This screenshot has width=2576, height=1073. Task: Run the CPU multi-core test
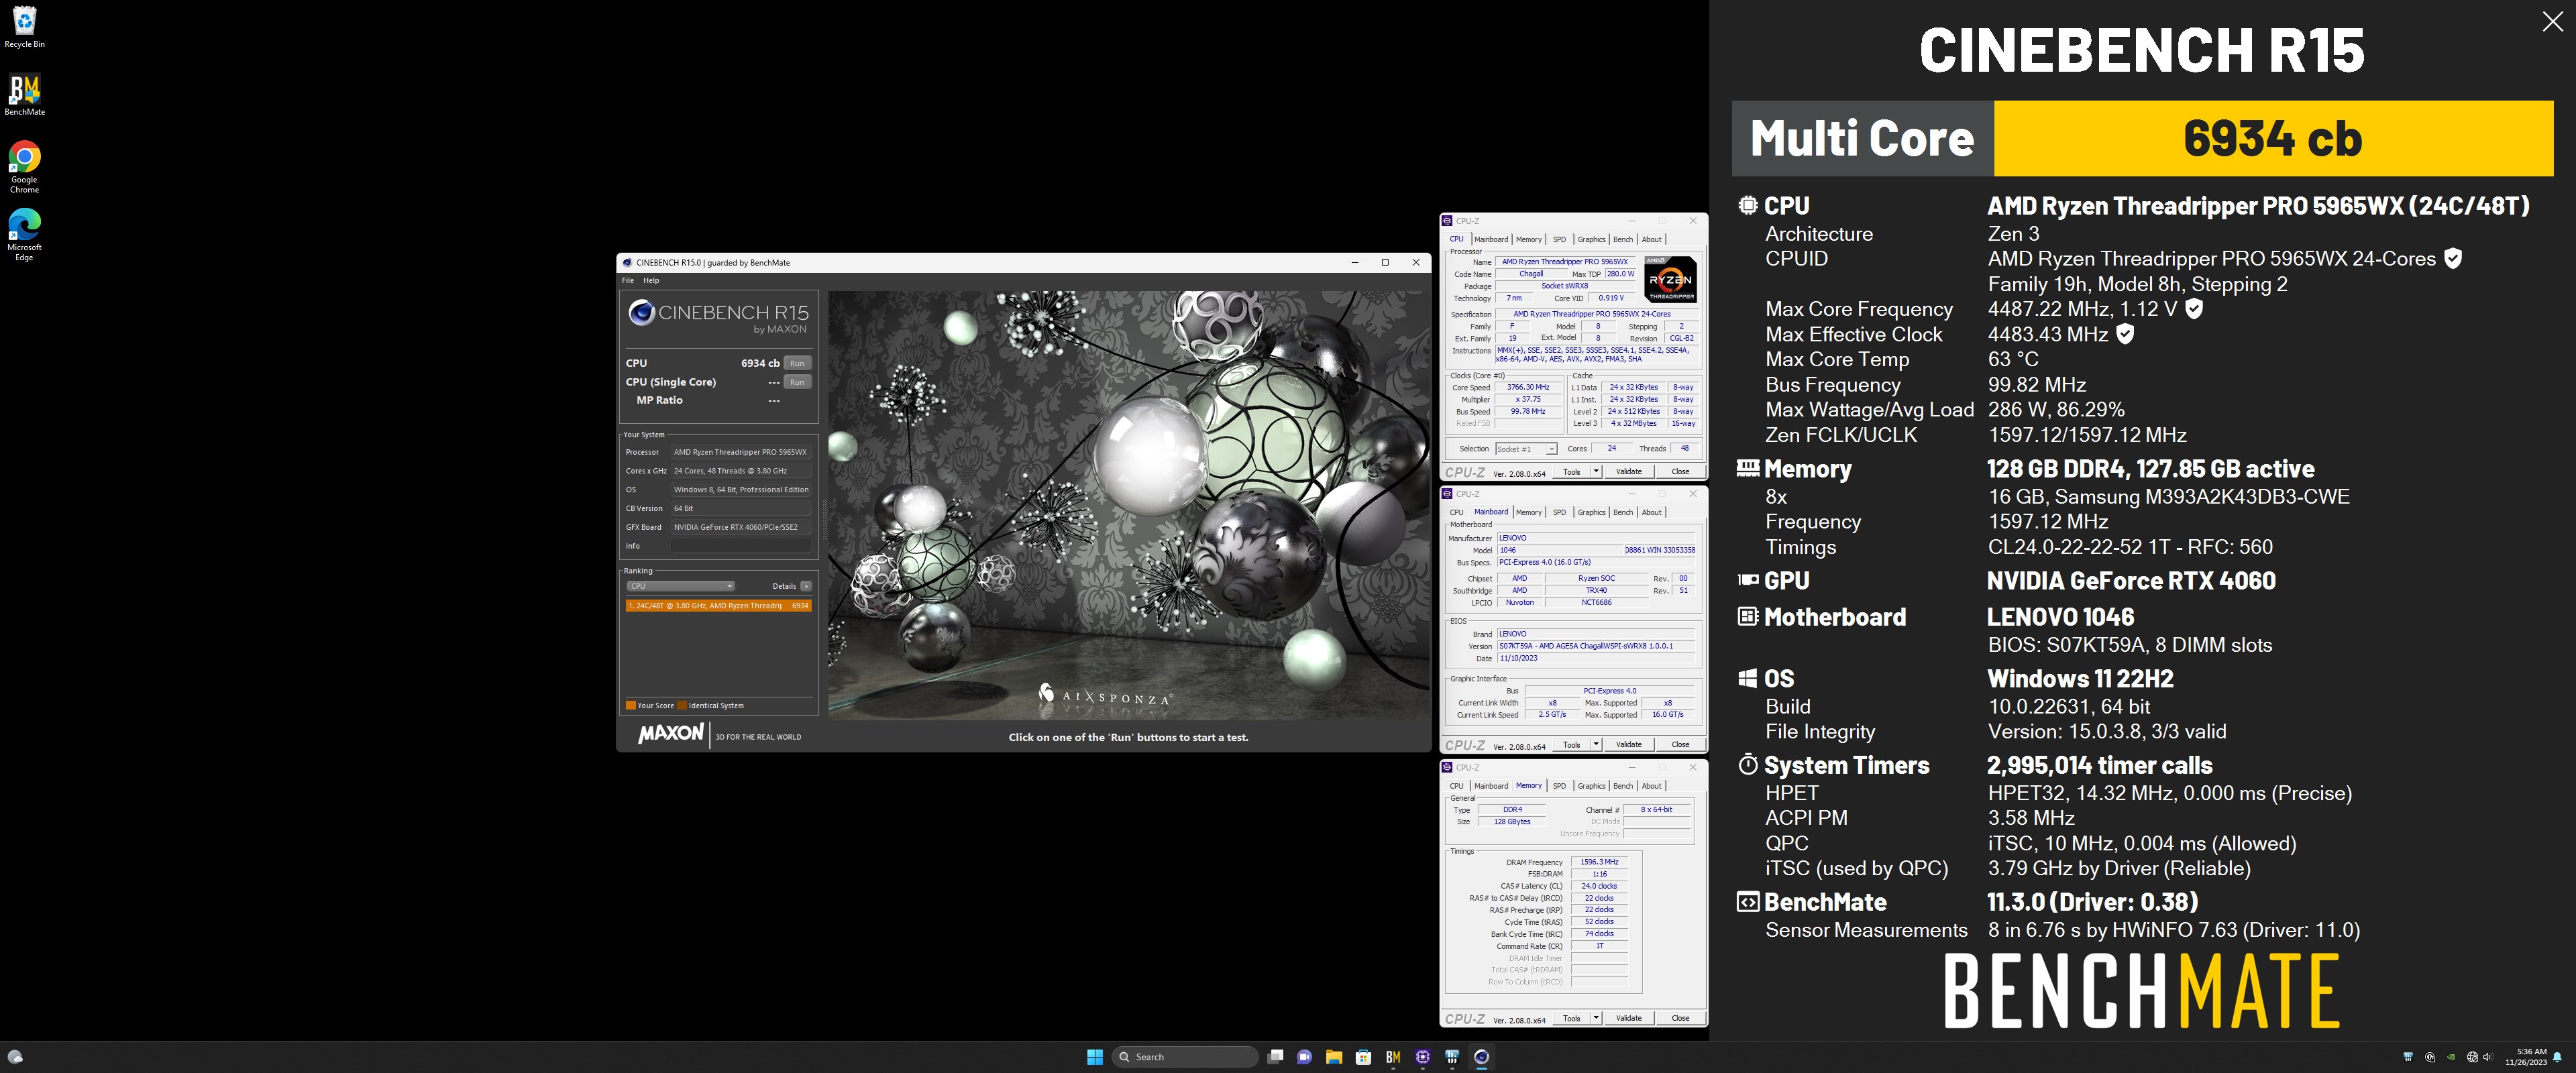[x=797, y=363]
